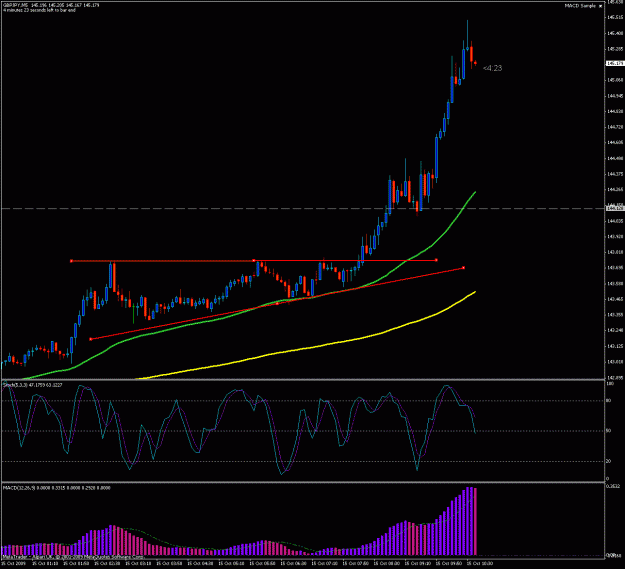The width and height of the screenshot is (625, 569).
Task: Click the tallest MACD histogram bar
Action: (470, 521)
